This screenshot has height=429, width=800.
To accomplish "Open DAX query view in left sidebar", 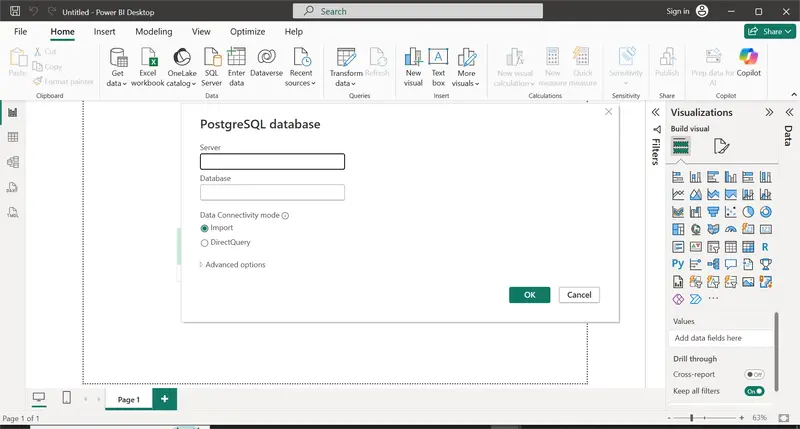I will point(13,187).
